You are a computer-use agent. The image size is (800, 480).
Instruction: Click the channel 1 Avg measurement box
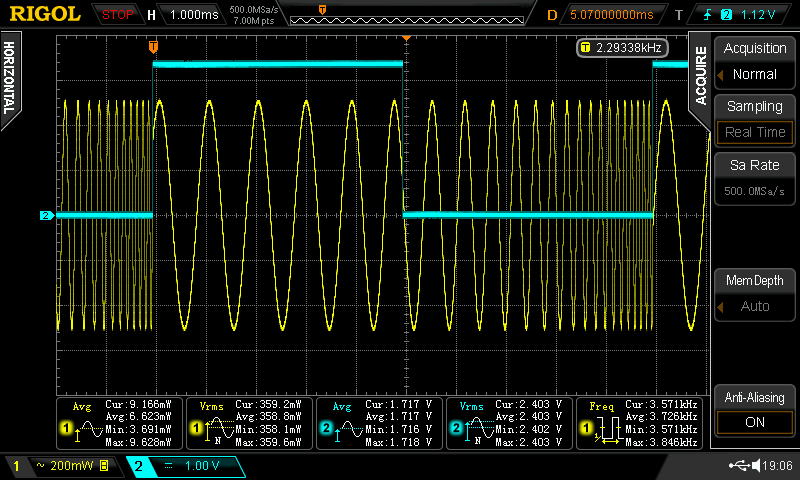[x=119, y=424]
